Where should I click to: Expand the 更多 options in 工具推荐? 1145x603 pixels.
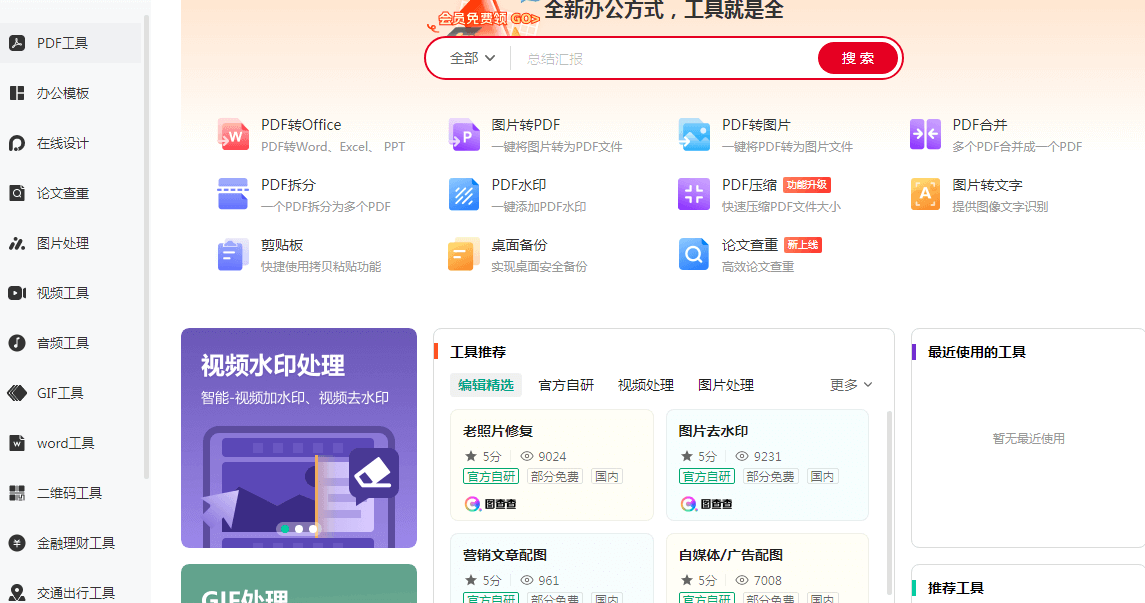tap(849, 384)
